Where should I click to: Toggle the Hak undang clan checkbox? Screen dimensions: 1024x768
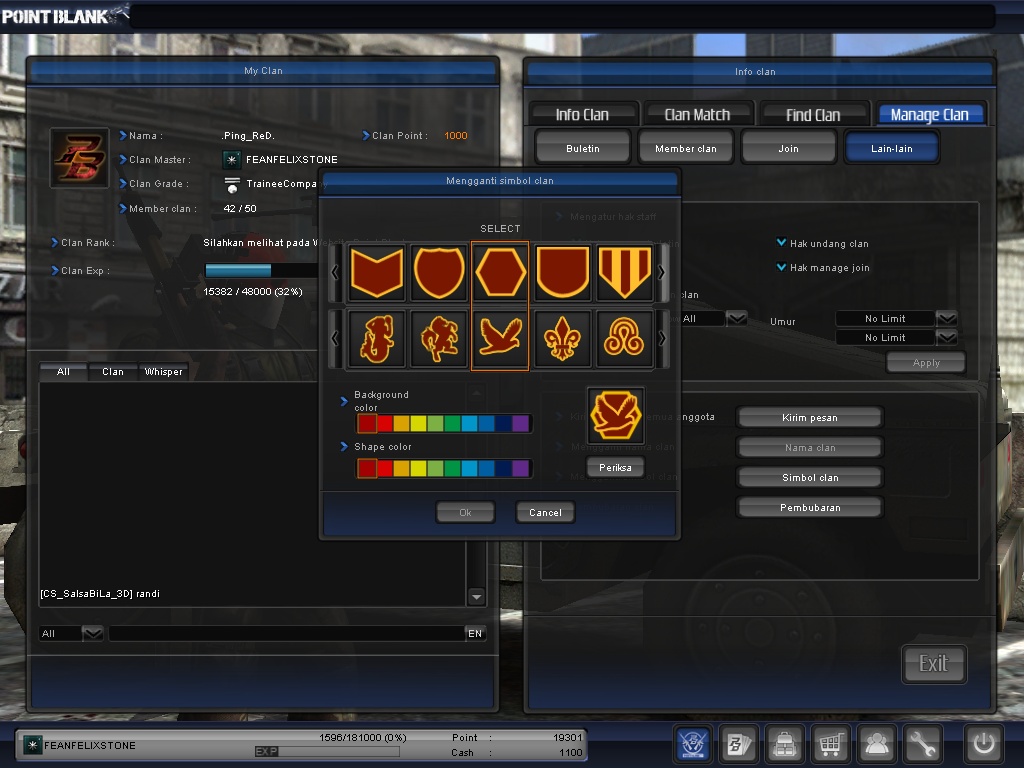(781, 243)
